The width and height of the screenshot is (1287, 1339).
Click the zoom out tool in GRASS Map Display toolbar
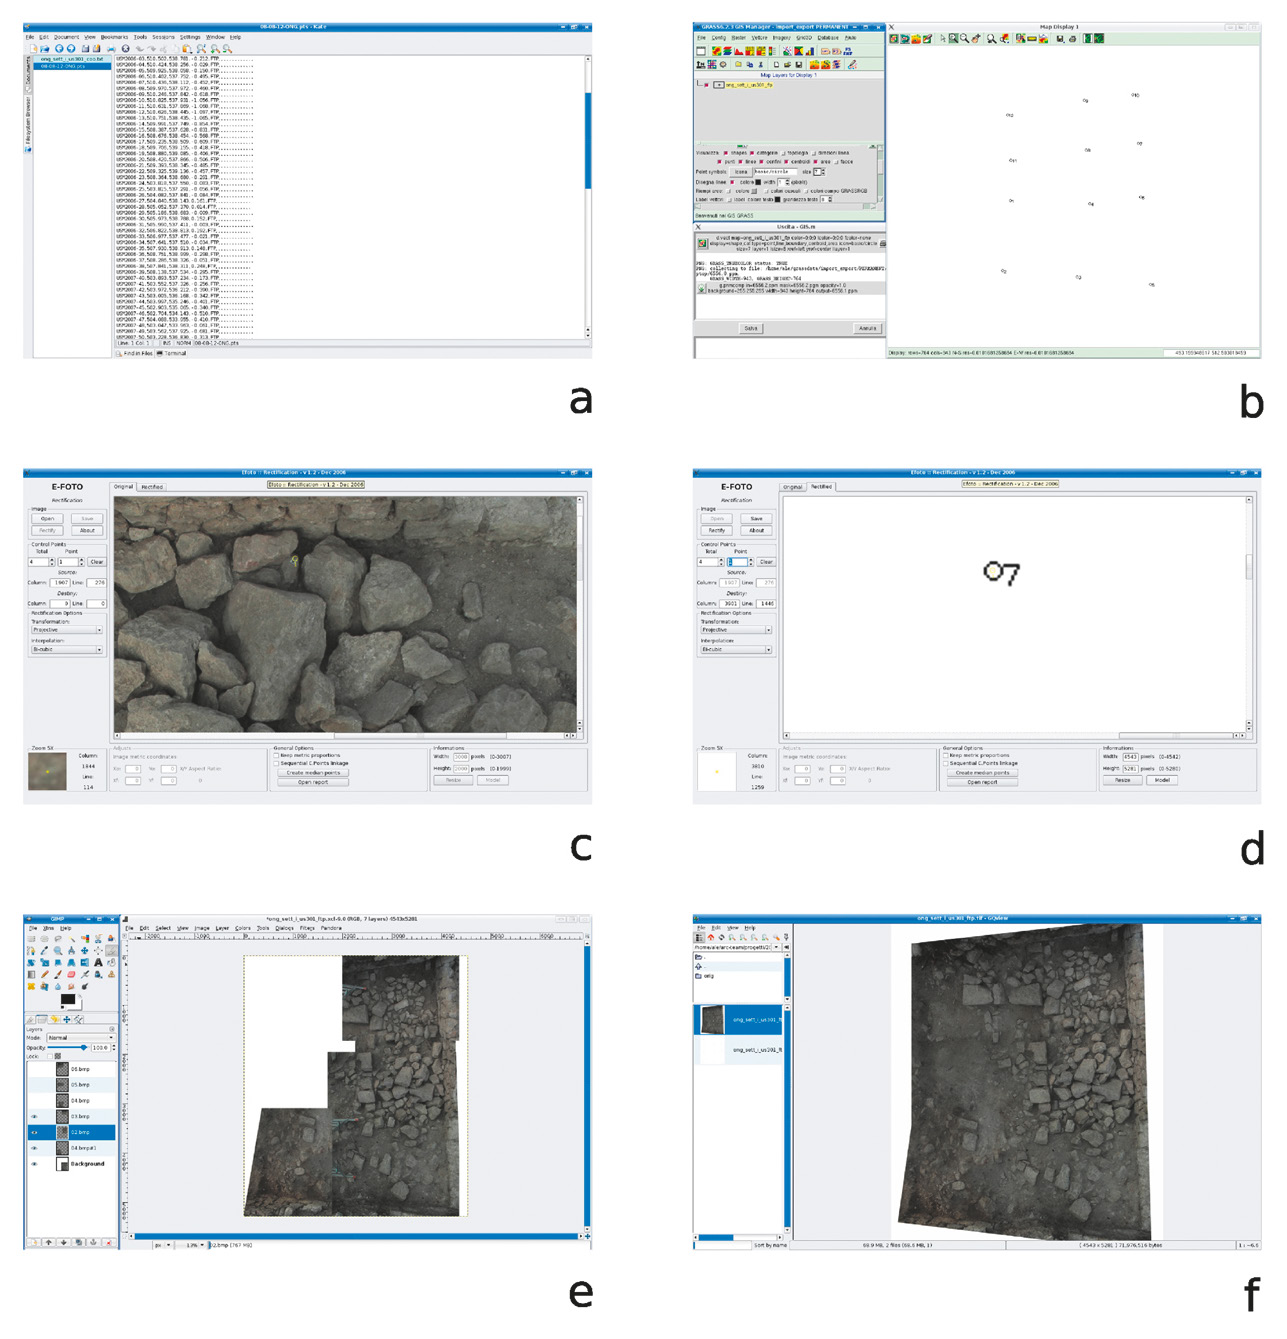coord(964,38)
